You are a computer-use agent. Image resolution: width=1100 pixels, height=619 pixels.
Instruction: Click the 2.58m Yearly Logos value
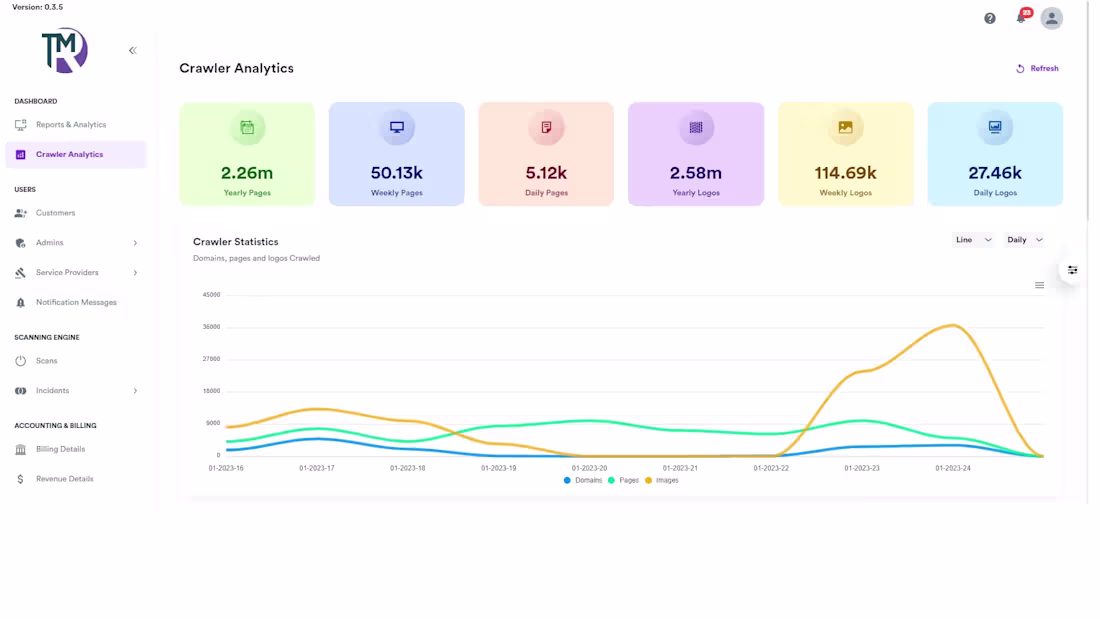pos(695,173)
